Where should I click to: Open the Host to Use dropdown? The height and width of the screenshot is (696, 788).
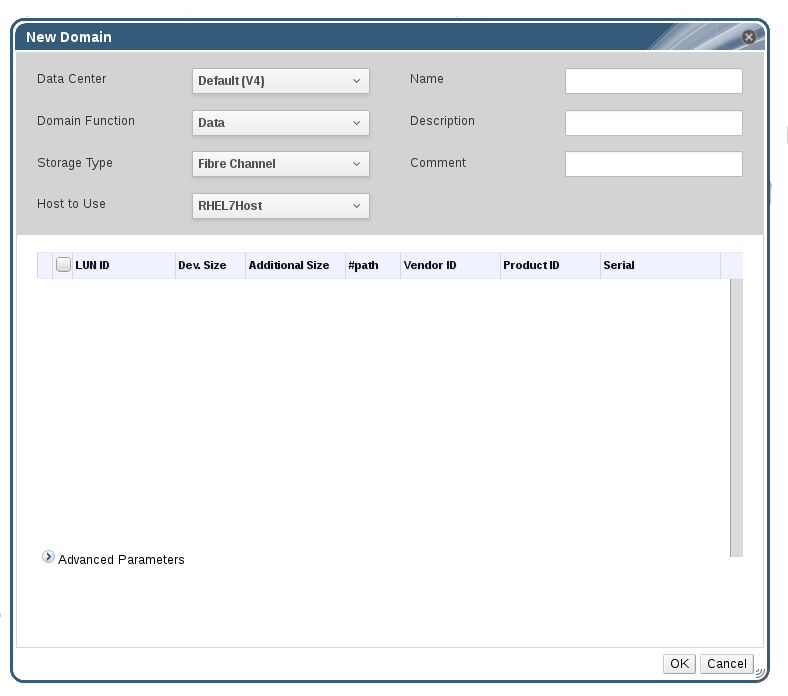[280, 206]
